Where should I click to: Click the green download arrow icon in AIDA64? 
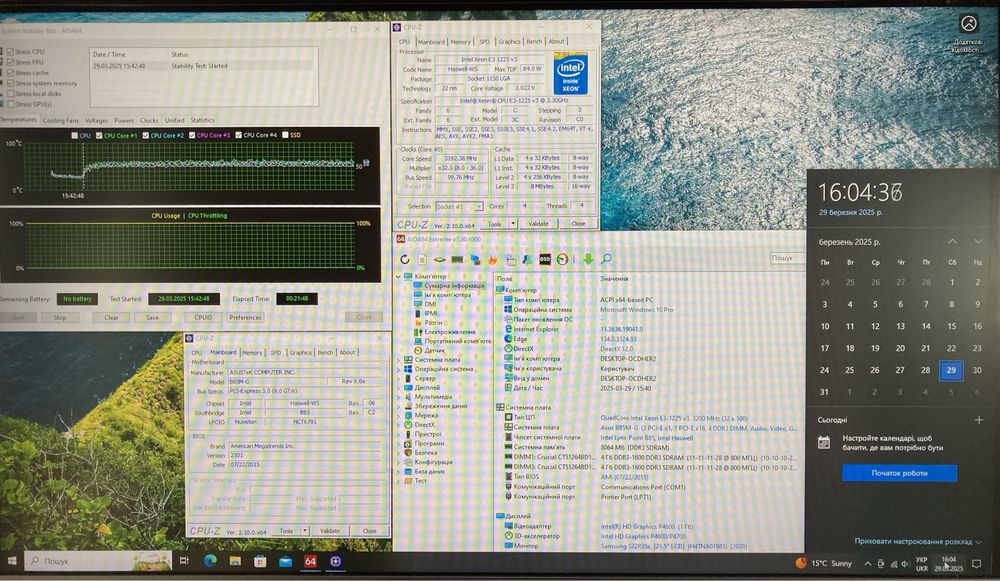[x=588, y=259]
